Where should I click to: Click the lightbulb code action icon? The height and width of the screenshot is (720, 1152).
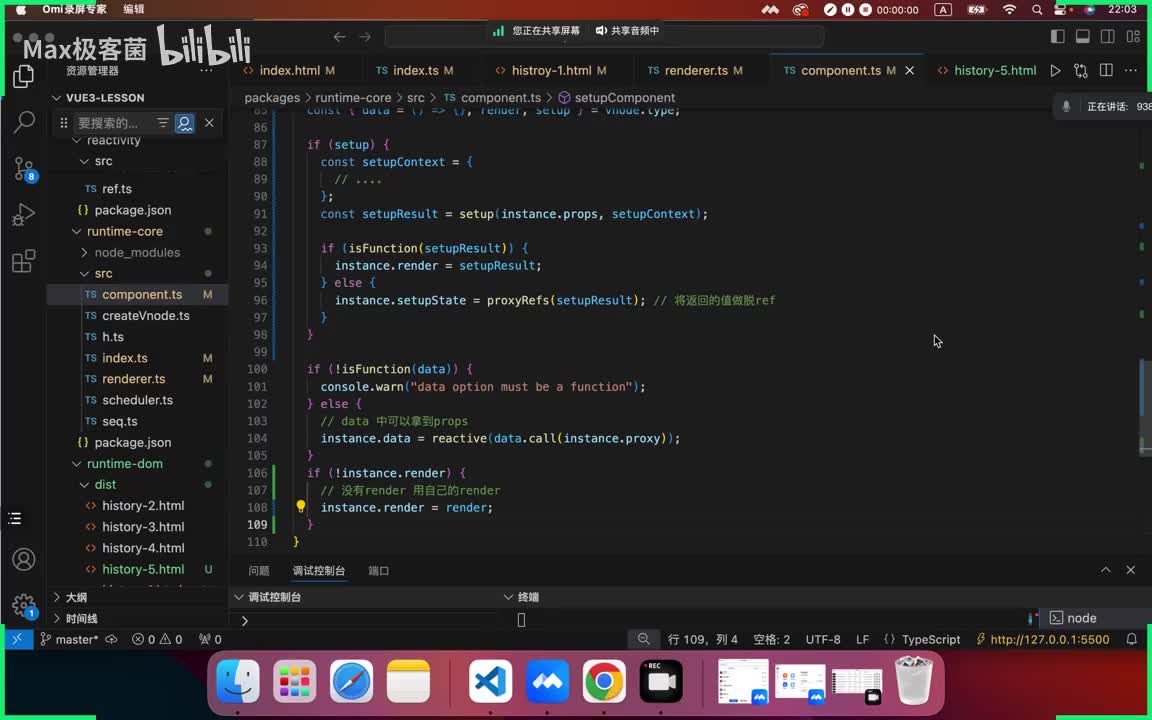[x=300, y=507]
